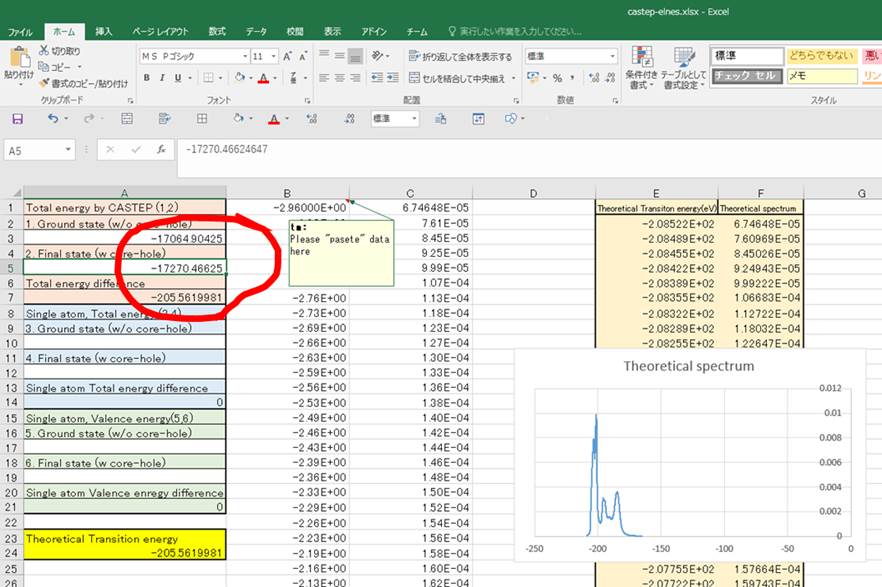This screenshot has height=587, width=882.
Task: Open the File (ファイル) tab
Action: pos(20,32)
